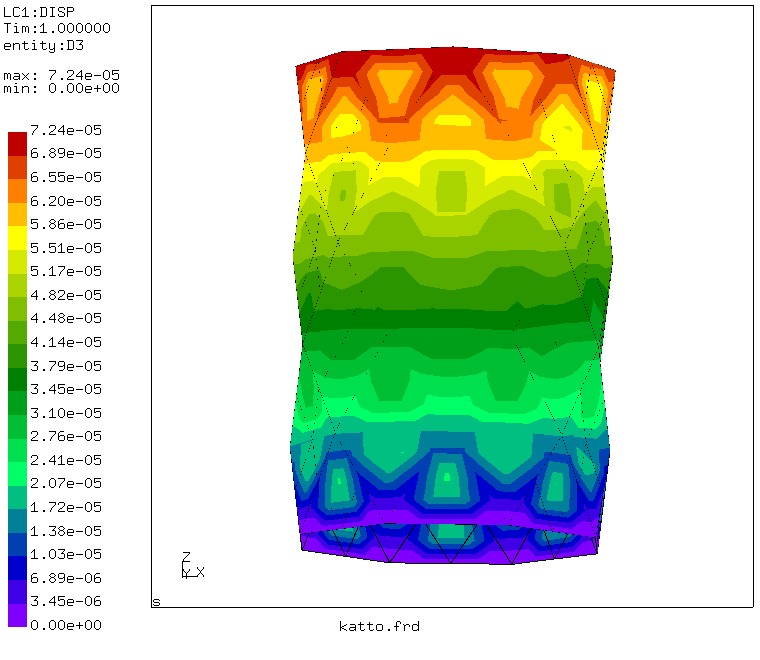
Task: Click the 1.72e-05 legend value label
Action: (66, 507)
